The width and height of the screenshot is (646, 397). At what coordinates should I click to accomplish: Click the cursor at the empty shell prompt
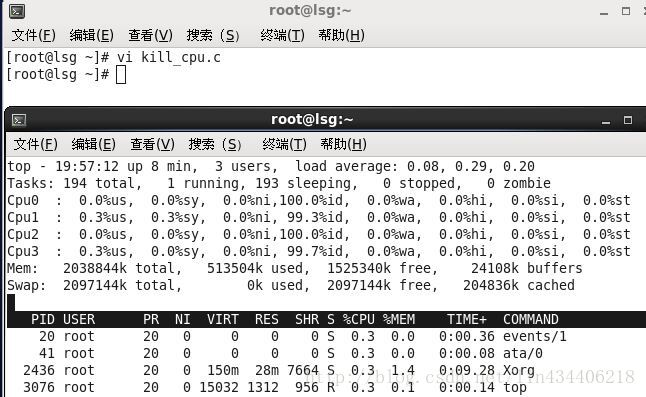click(x=121, y=75)
